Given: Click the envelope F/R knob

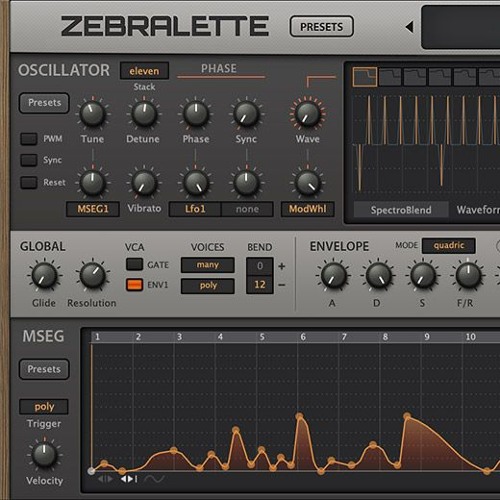Looking at the screenshot, I should pyautogui.click(x=468, y=276).
